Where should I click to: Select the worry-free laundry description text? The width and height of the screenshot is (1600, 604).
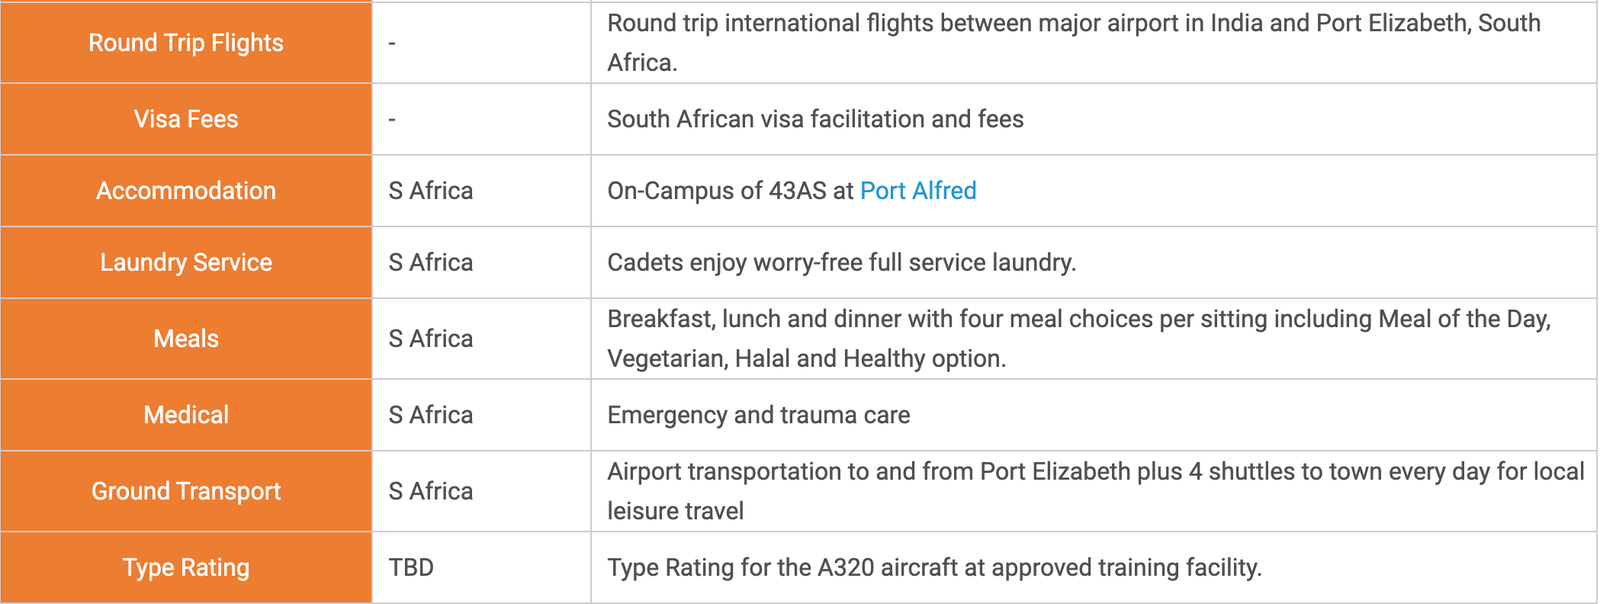[841, 263]
